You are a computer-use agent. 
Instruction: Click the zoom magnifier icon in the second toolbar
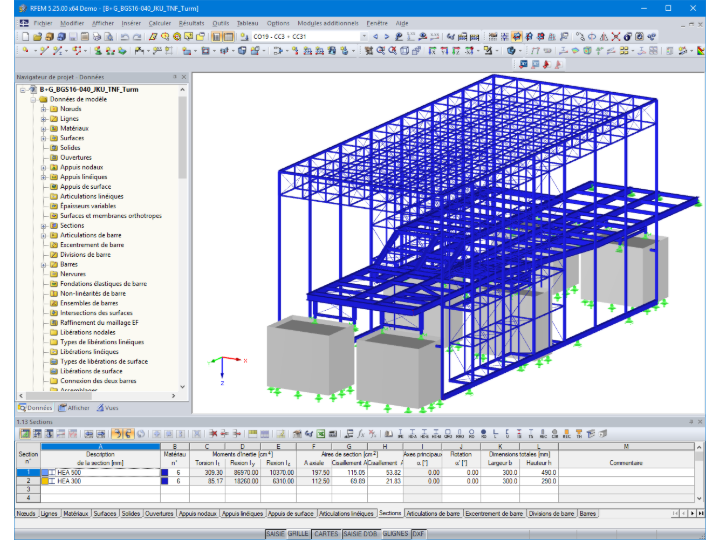coord(380,51)
